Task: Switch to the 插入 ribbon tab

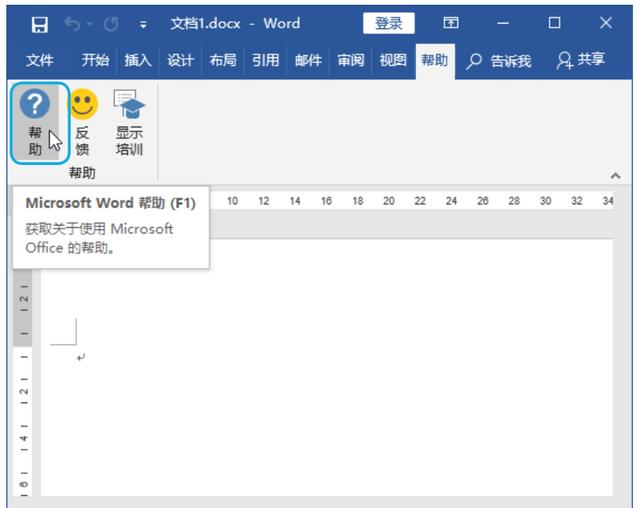Action: tap(138, 60)
